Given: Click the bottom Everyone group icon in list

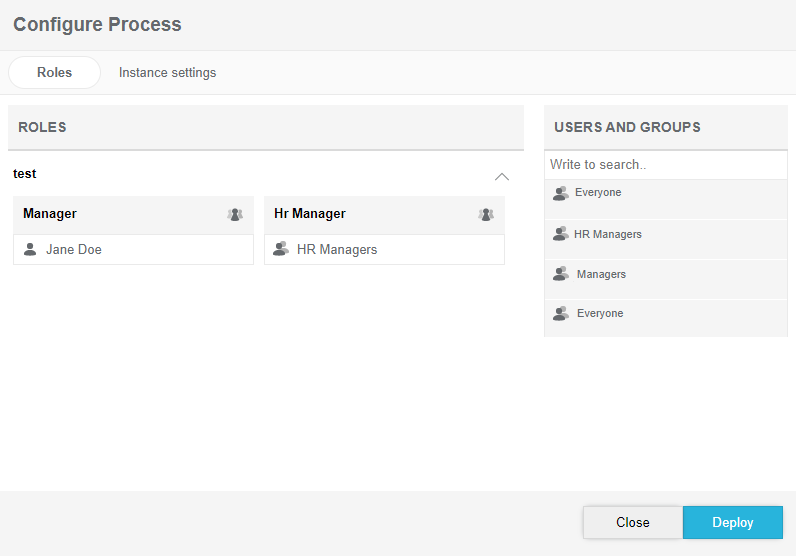Looking at the screenshot, I should click(x=561, y=313).
